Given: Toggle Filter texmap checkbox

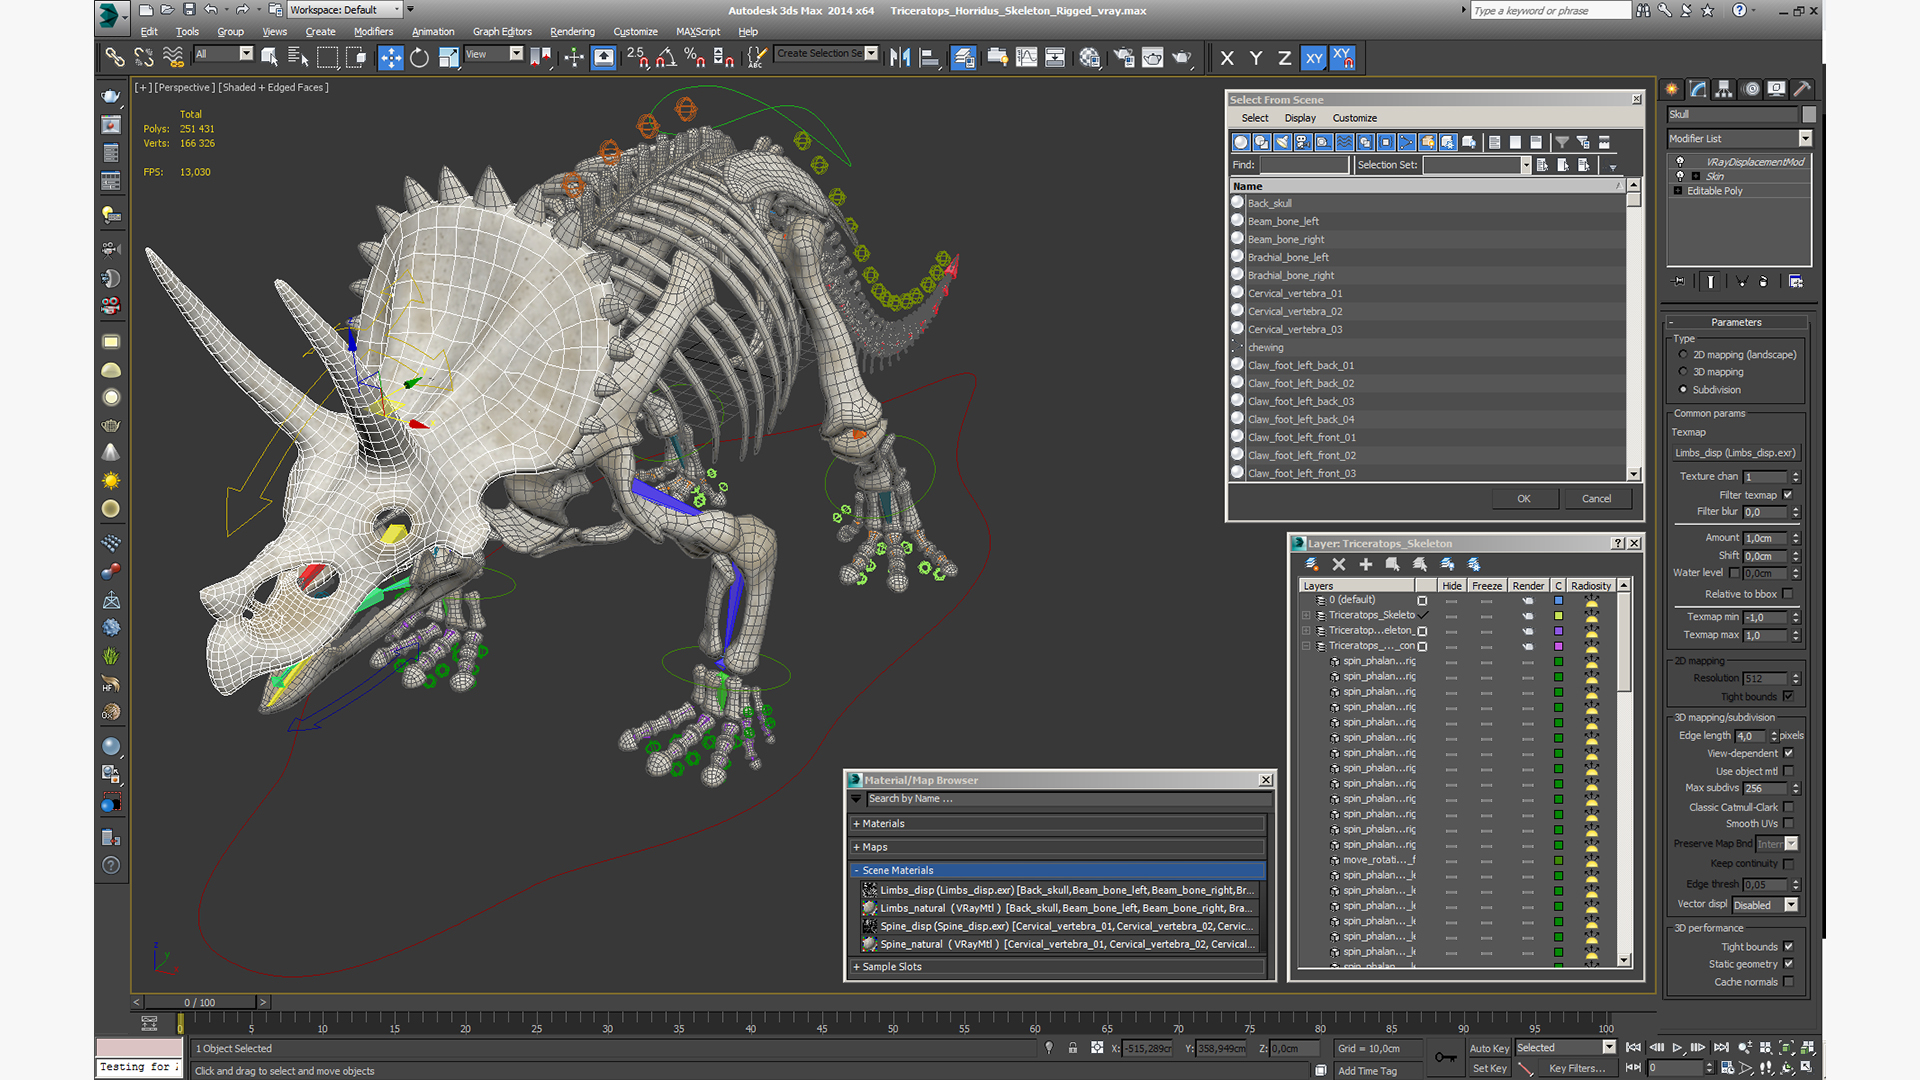Looking at the screenshot, I should (x=1788, y=494).
